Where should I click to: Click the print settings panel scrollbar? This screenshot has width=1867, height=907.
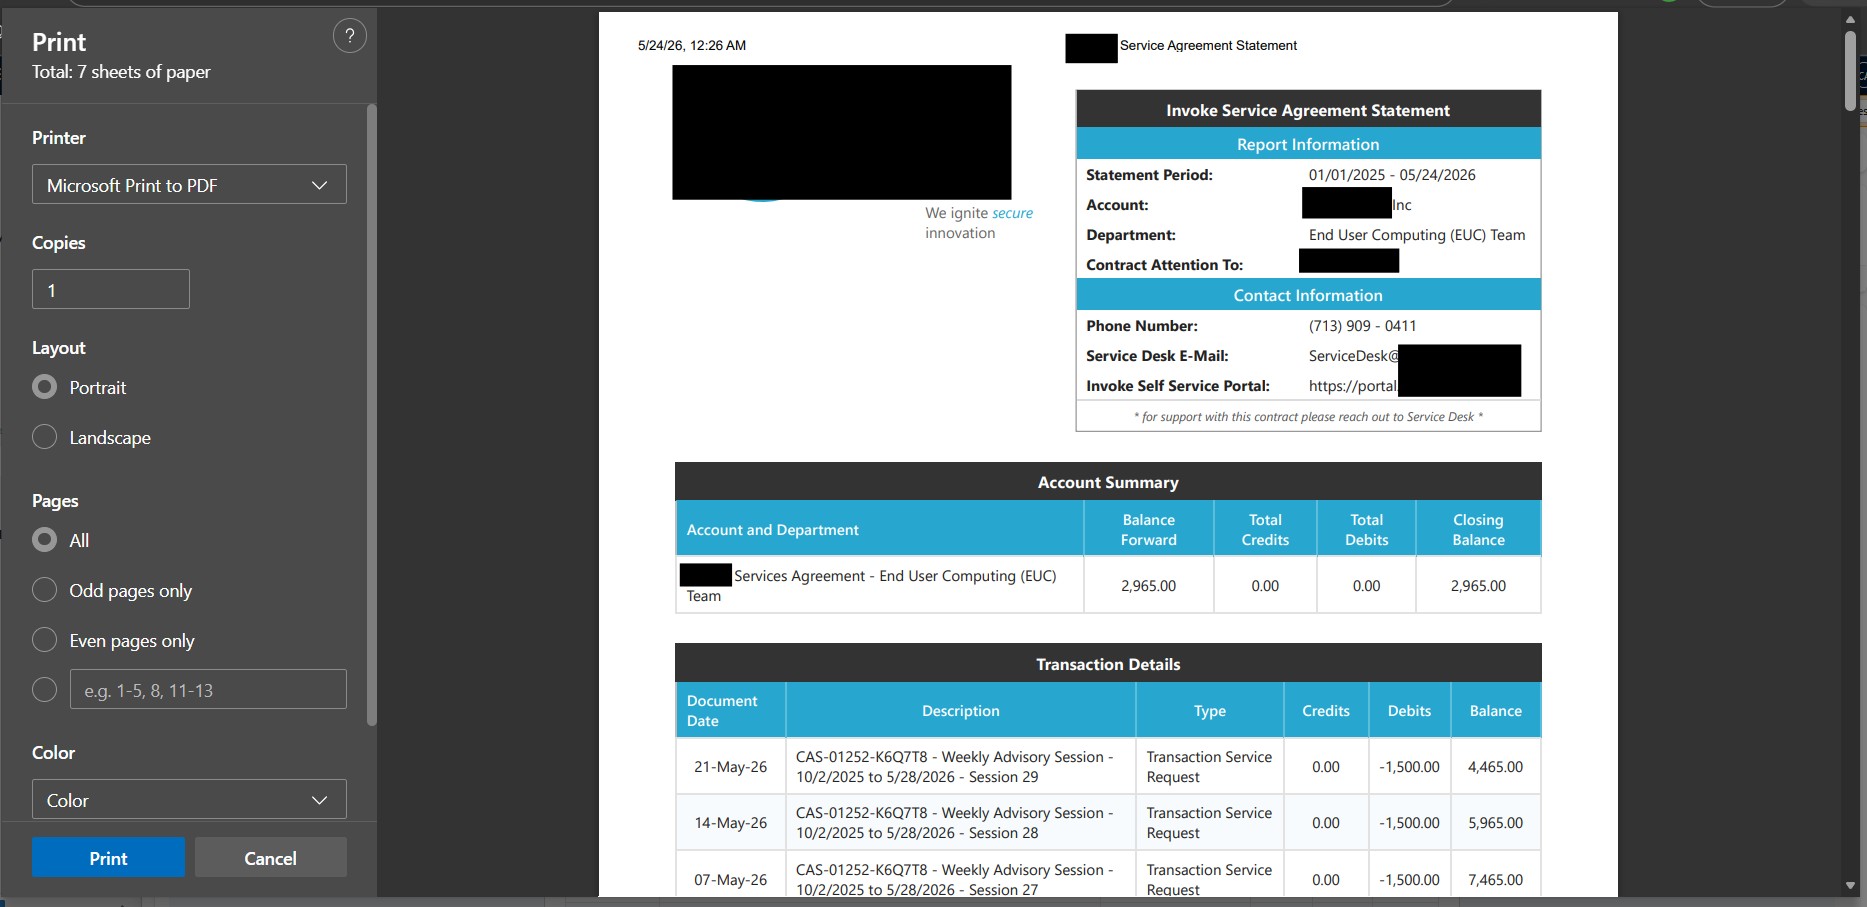tap(372, 415)
